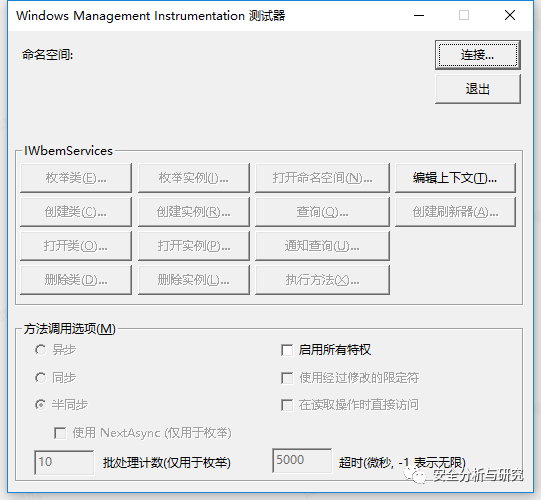The image size is (541, 500).
Task: Click the 删除实例(L)... button
Action: pyautogui.click(x=194, y=280)
